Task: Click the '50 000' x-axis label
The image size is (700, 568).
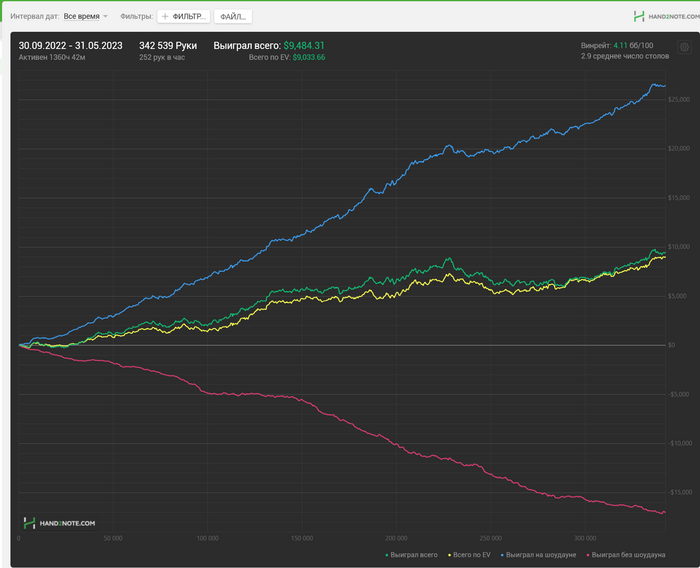Action: tap(113, 538)
